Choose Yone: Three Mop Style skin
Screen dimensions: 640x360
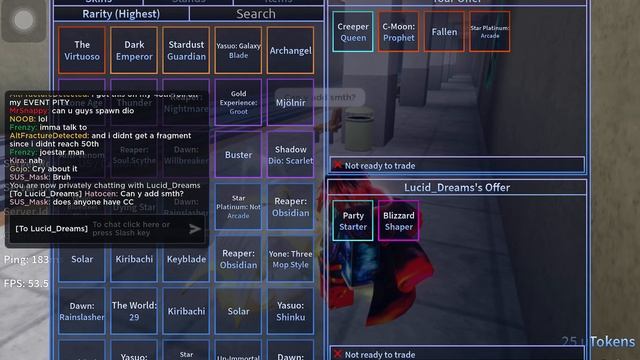(x=291, y=259)
